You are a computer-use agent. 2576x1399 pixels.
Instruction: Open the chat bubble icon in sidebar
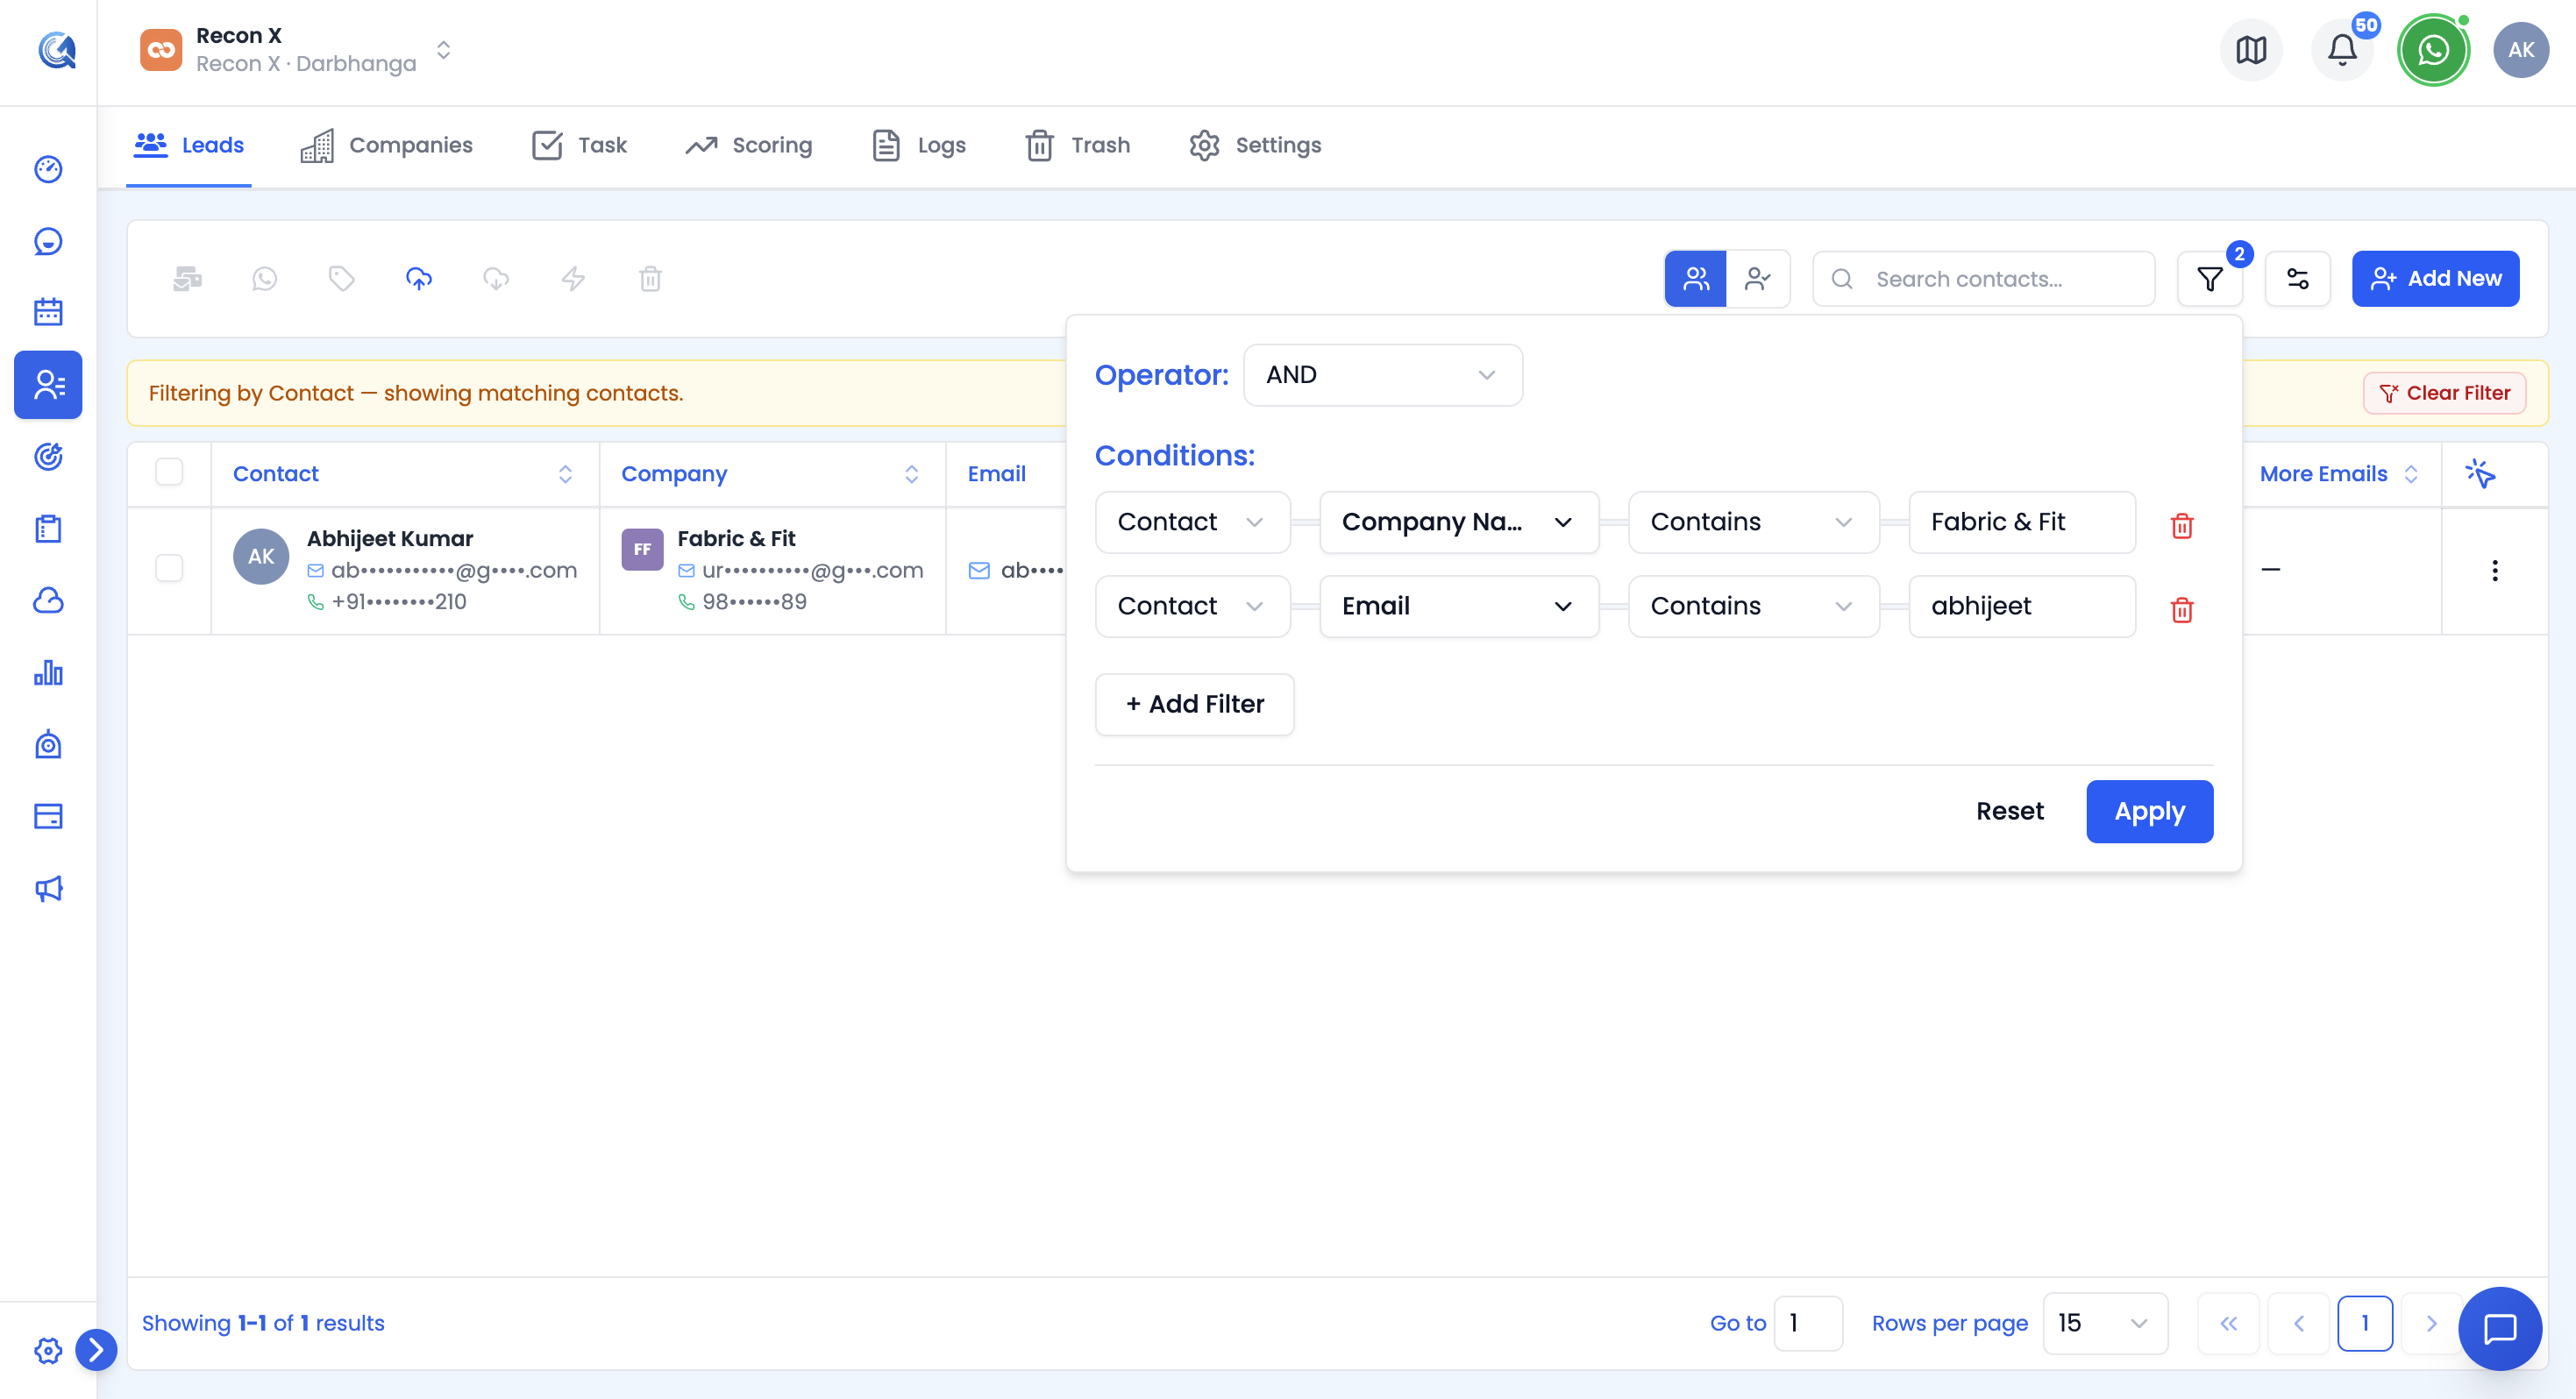48,241
